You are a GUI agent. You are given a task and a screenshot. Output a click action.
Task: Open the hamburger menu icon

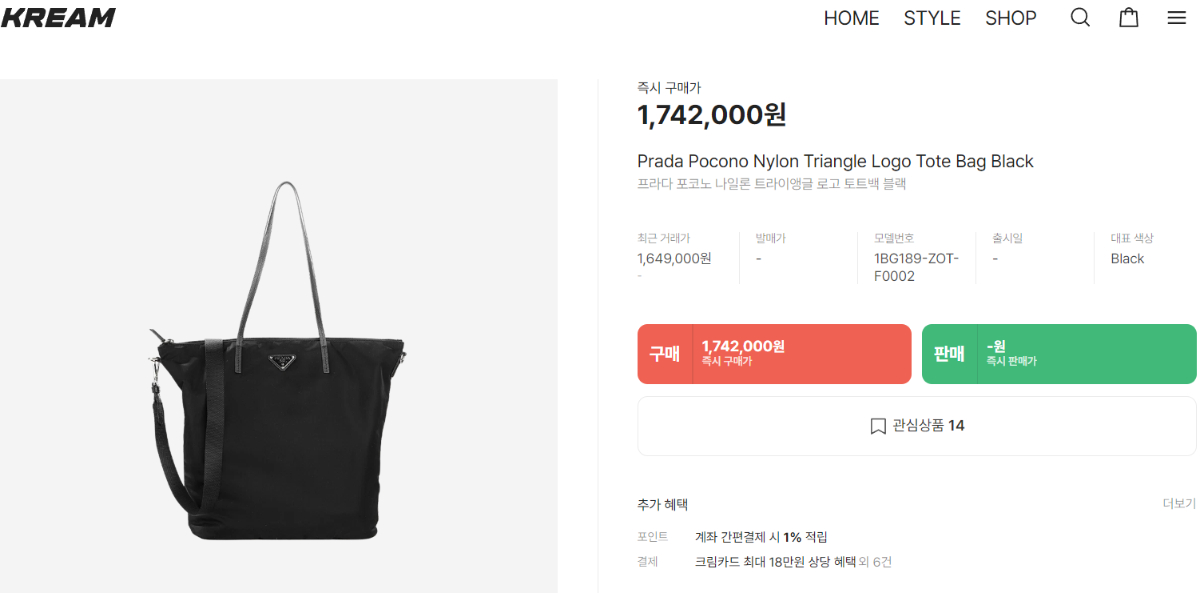(x=1177, y=18)
